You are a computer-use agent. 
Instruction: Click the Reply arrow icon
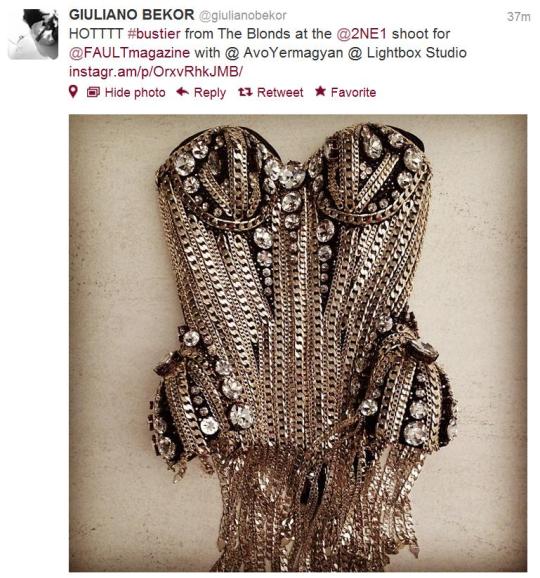182,92
